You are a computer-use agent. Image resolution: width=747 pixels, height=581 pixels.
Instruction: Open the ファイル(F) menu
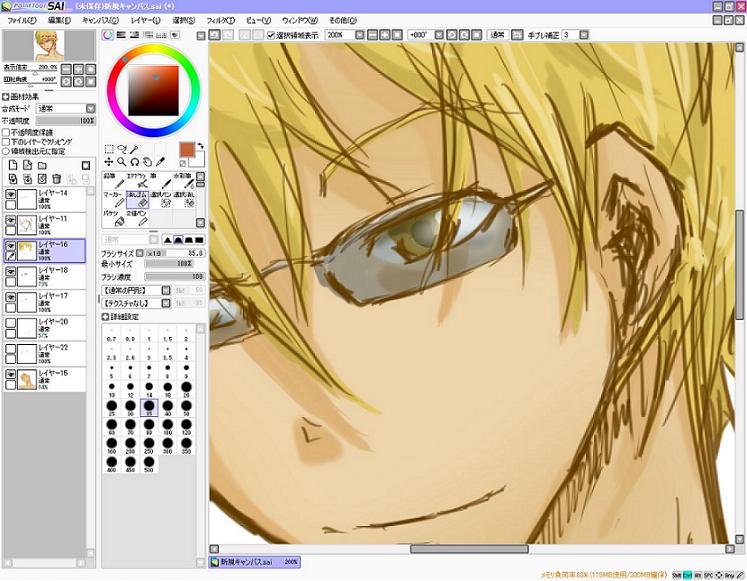pyautogui.click(x=22, y=20)
